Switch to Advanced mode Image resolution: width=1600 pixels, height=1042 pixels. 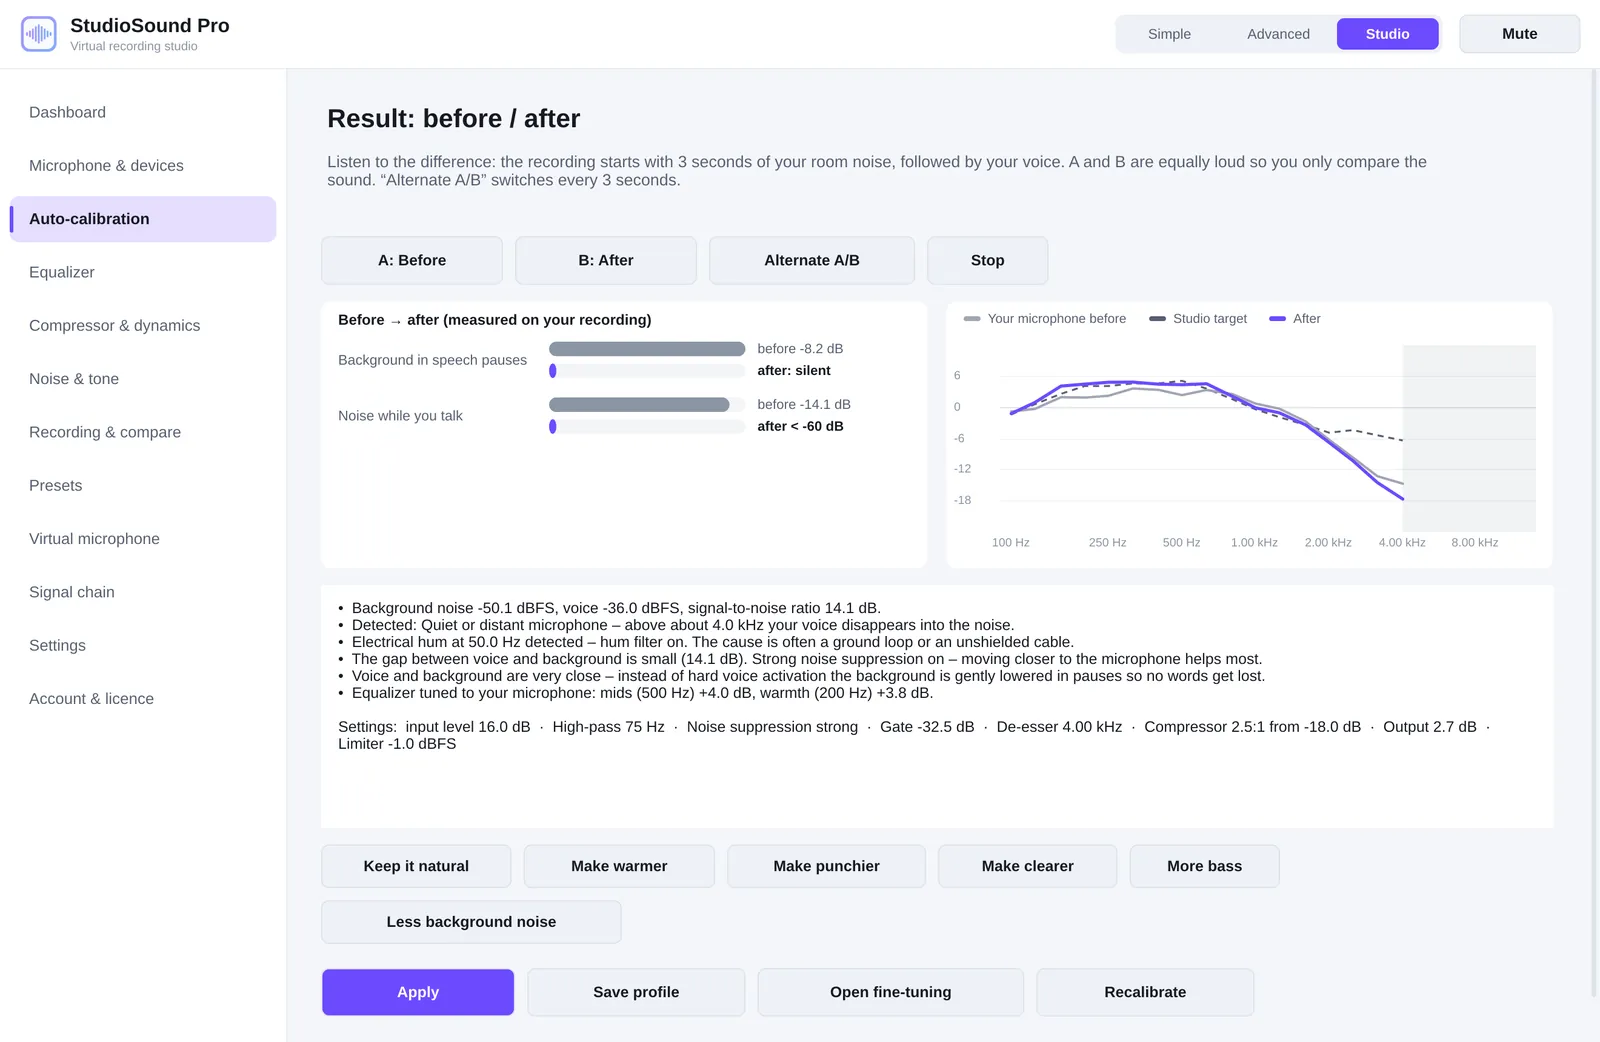[x=1278, y=34]
